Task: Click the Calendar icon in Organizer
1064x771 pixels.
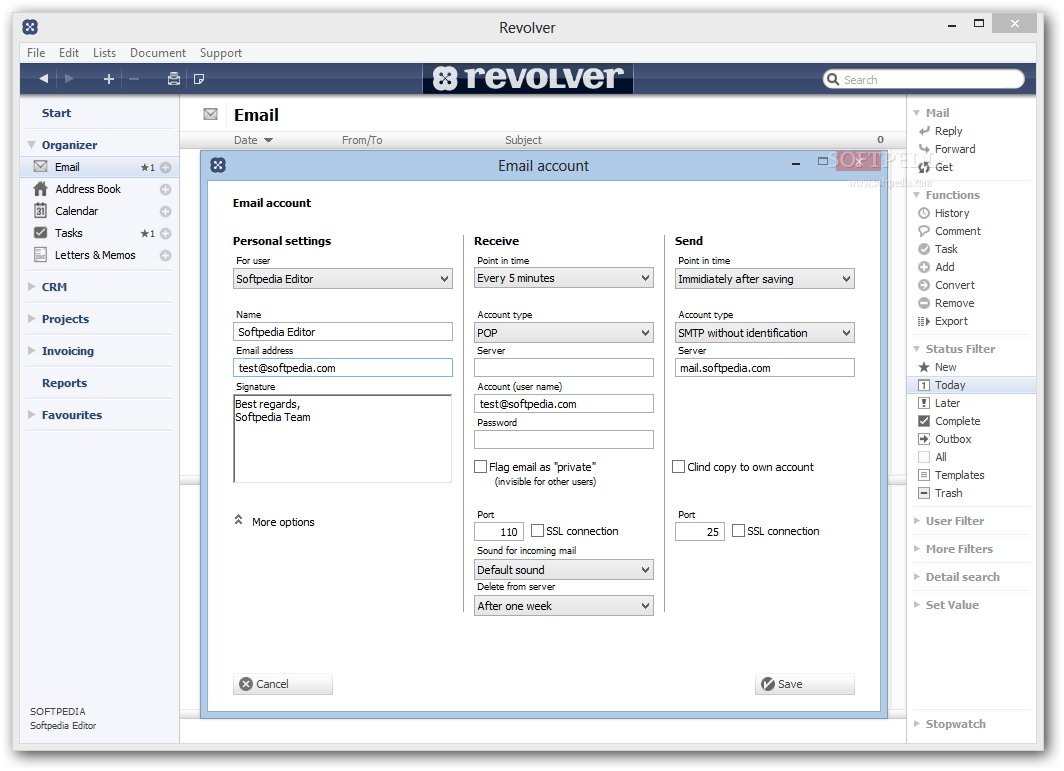Action: [41, 210]
